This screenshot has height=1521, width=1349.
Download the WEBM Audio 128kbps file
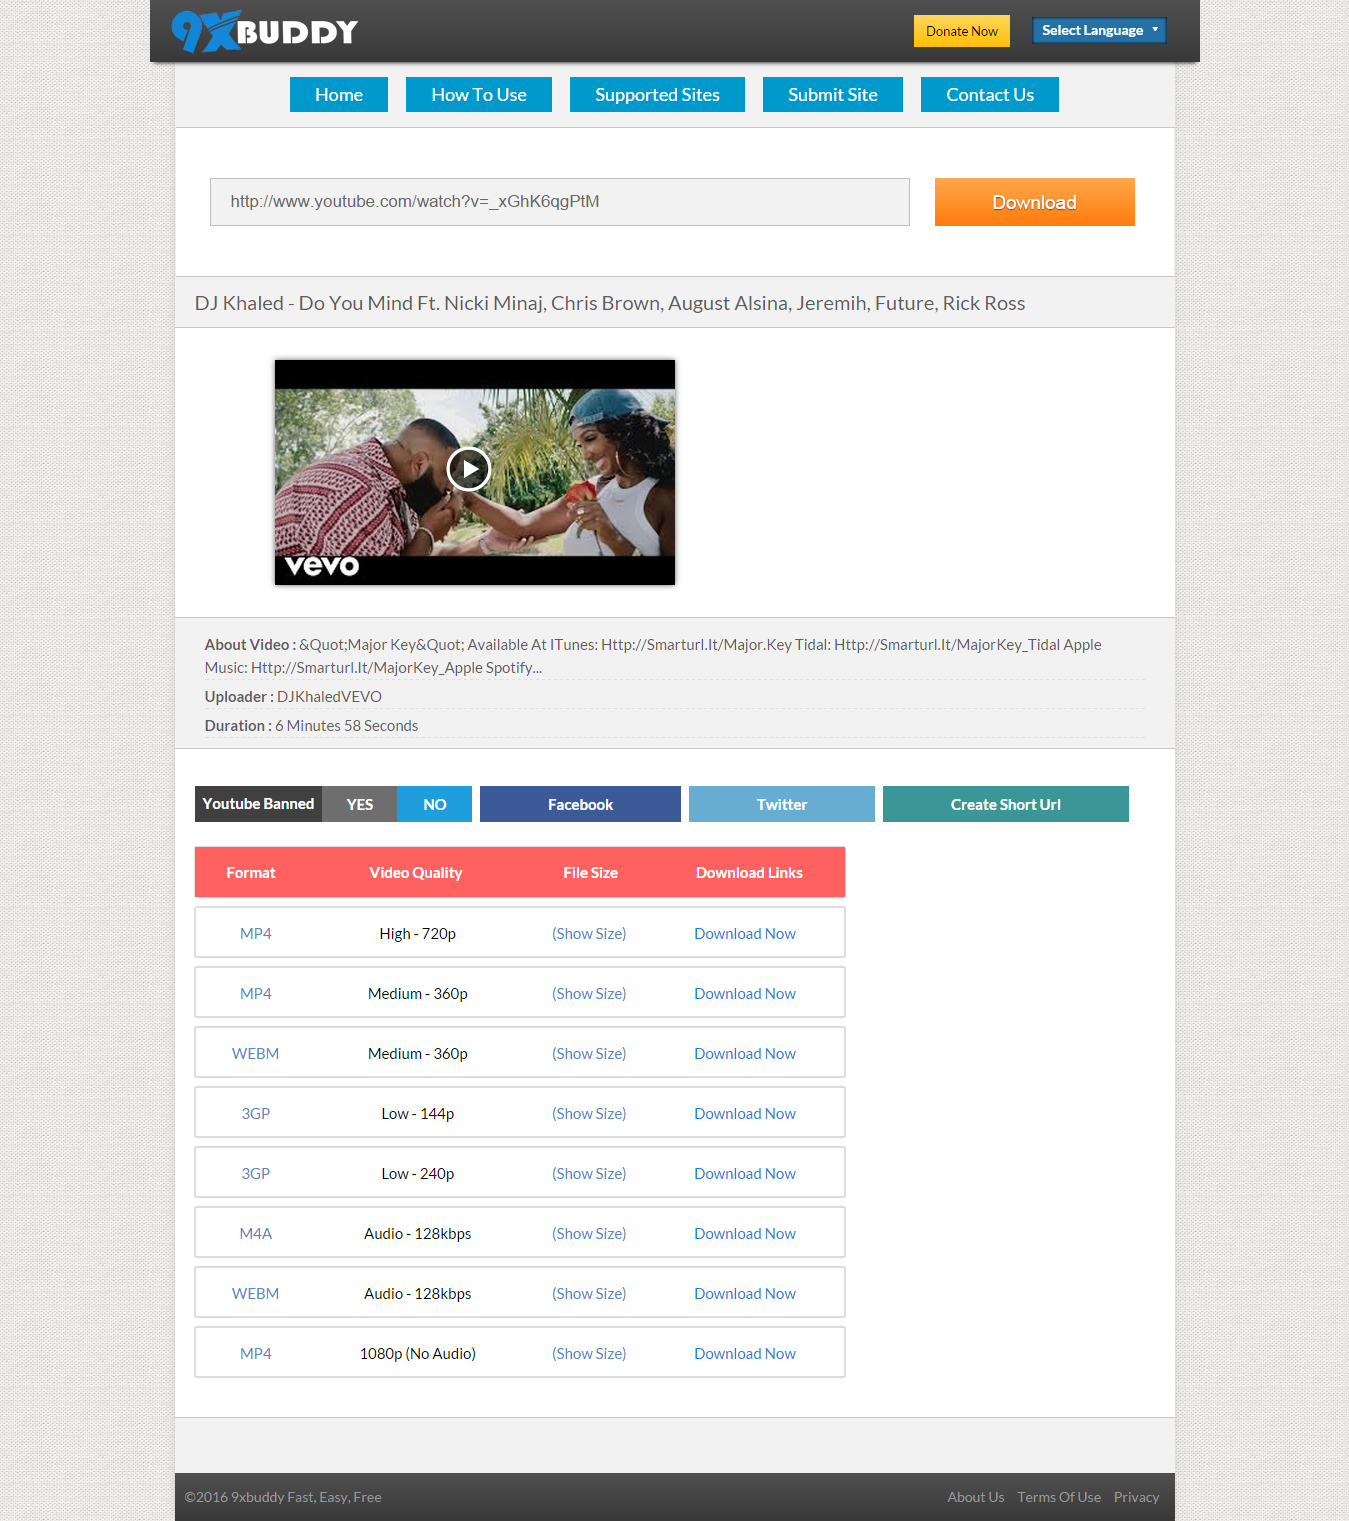click(x=745, y=1293)
